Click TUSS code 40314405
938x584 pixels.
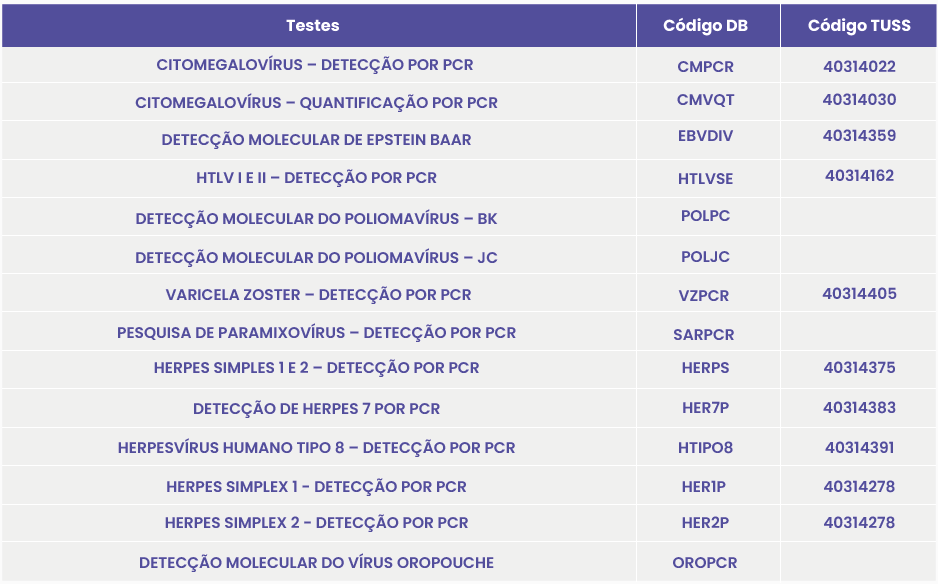pos(859,294)
